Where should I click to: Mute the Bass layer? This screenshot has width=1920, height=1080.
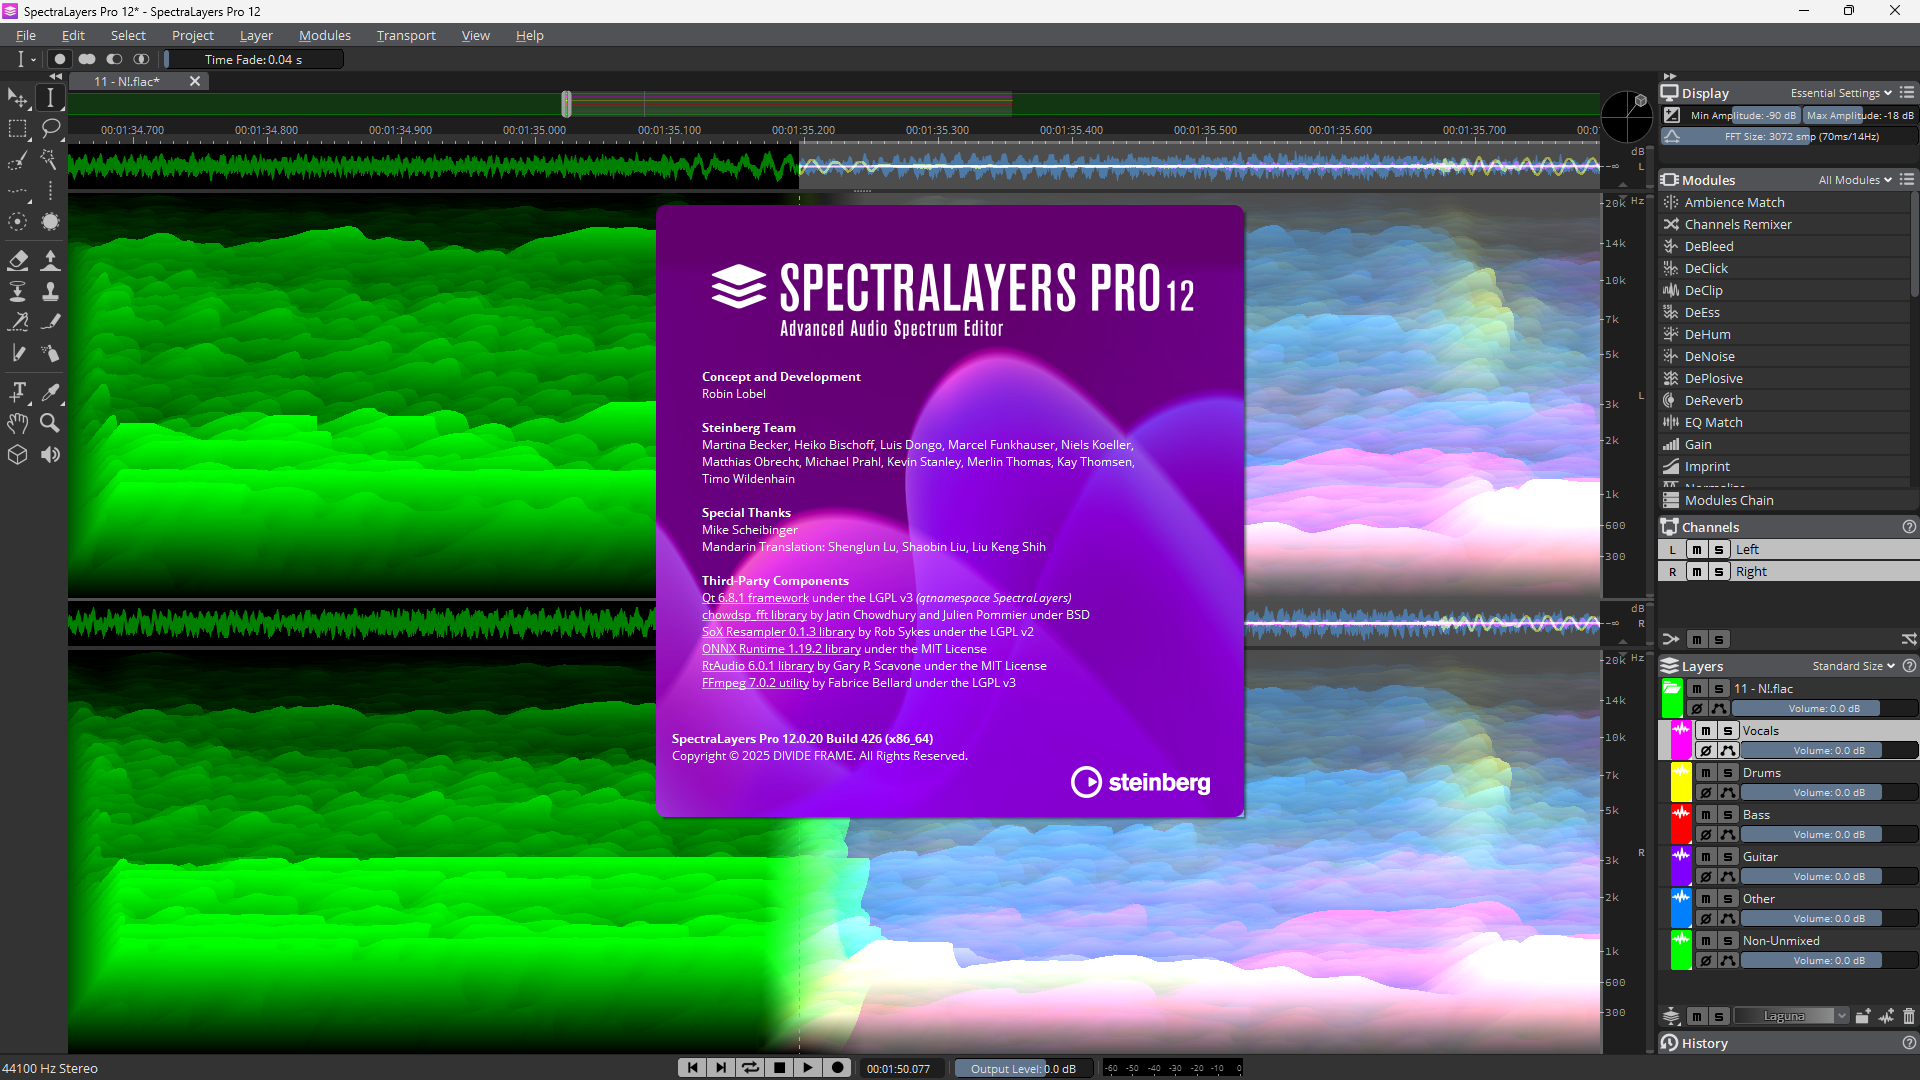tap(1706, 815)
